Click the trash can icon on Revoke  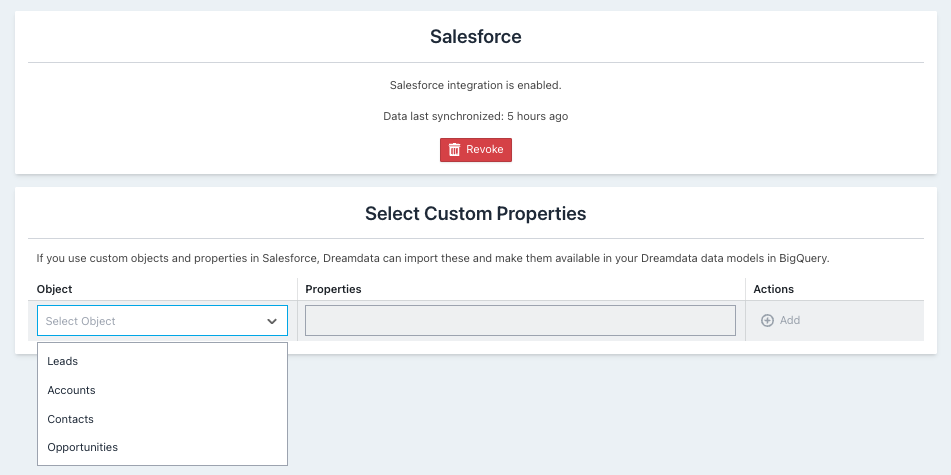coord(454,150)
